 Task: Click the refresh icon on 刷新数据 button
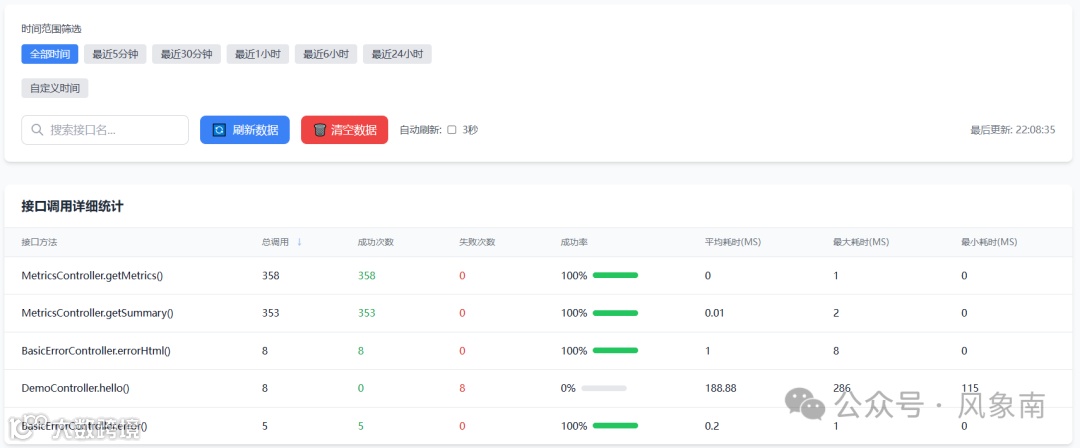(x=219, y=130)
